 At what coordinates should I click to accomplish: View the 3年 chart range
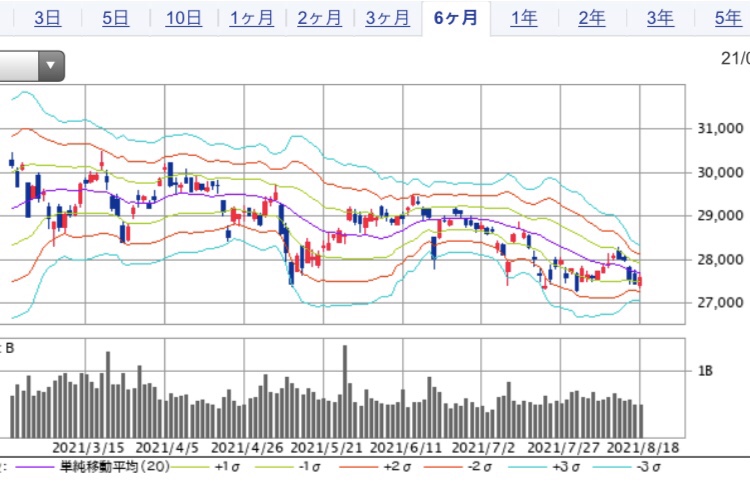tap(660, 18)
